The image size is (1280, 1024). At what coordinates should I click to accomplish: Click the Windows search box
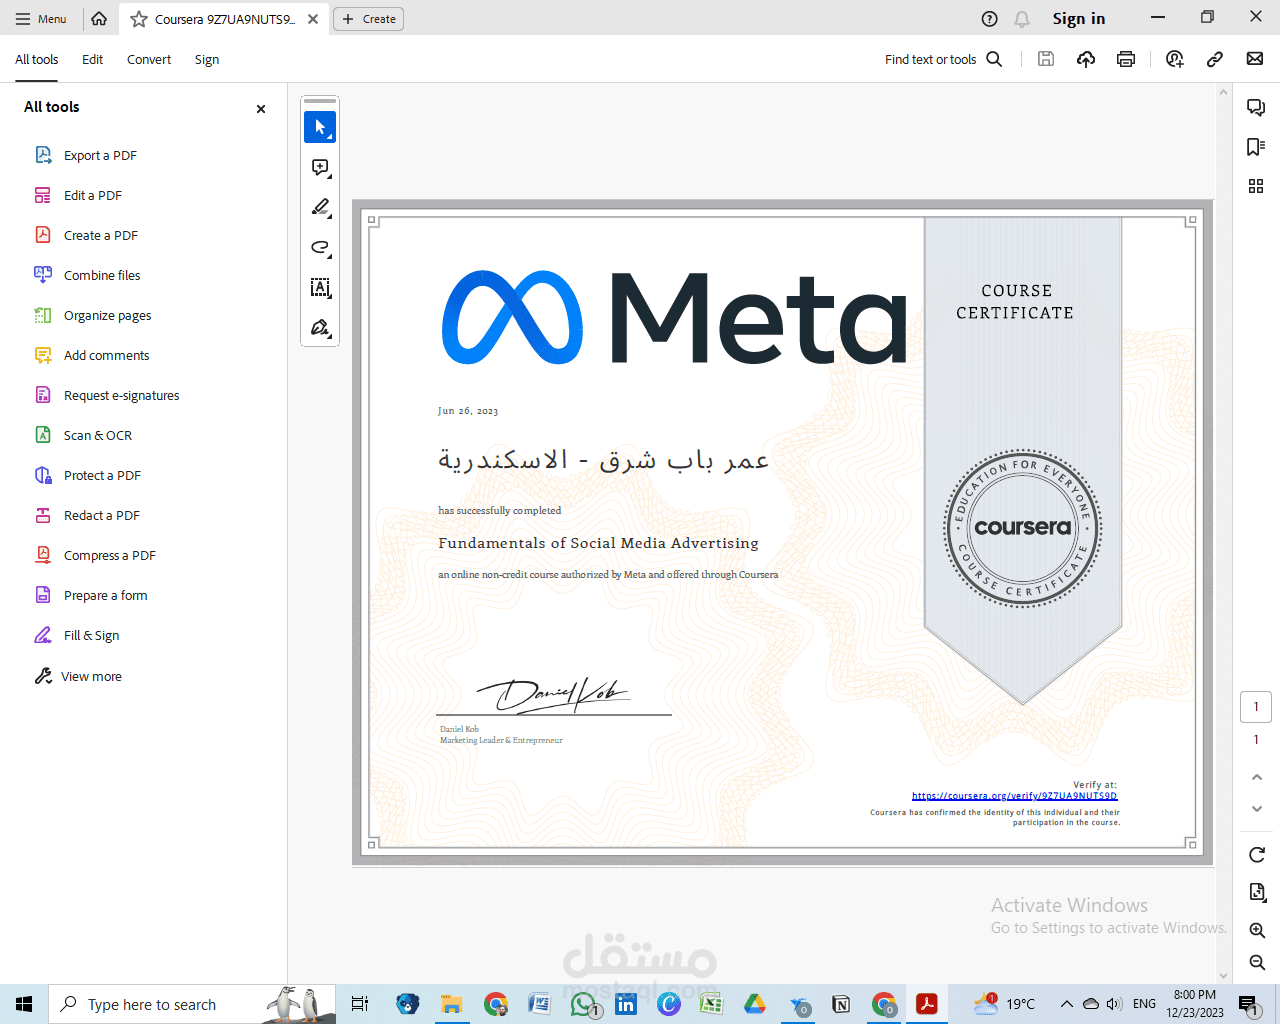pyautogui.click(x=192, y=1004)
